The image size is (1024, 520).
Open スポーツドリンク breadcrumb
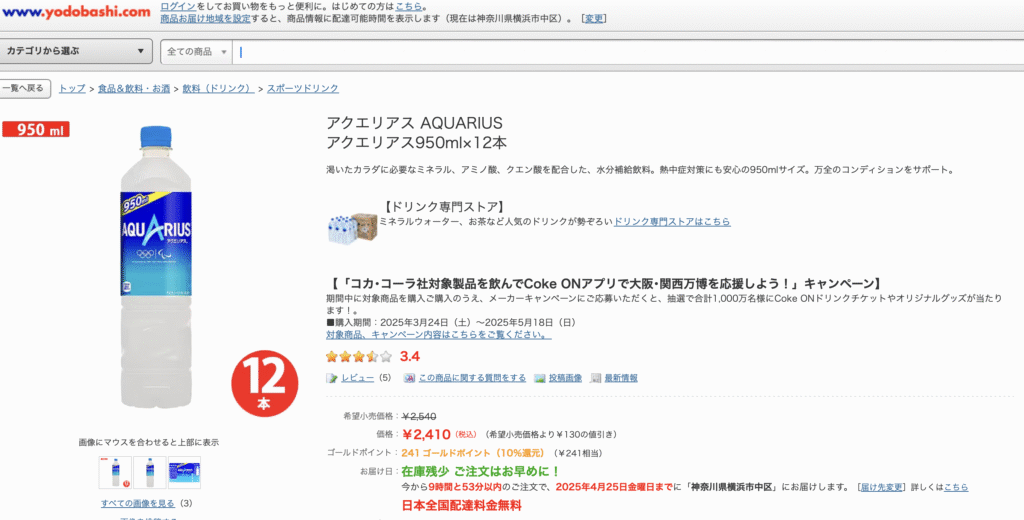coord(302,88)
